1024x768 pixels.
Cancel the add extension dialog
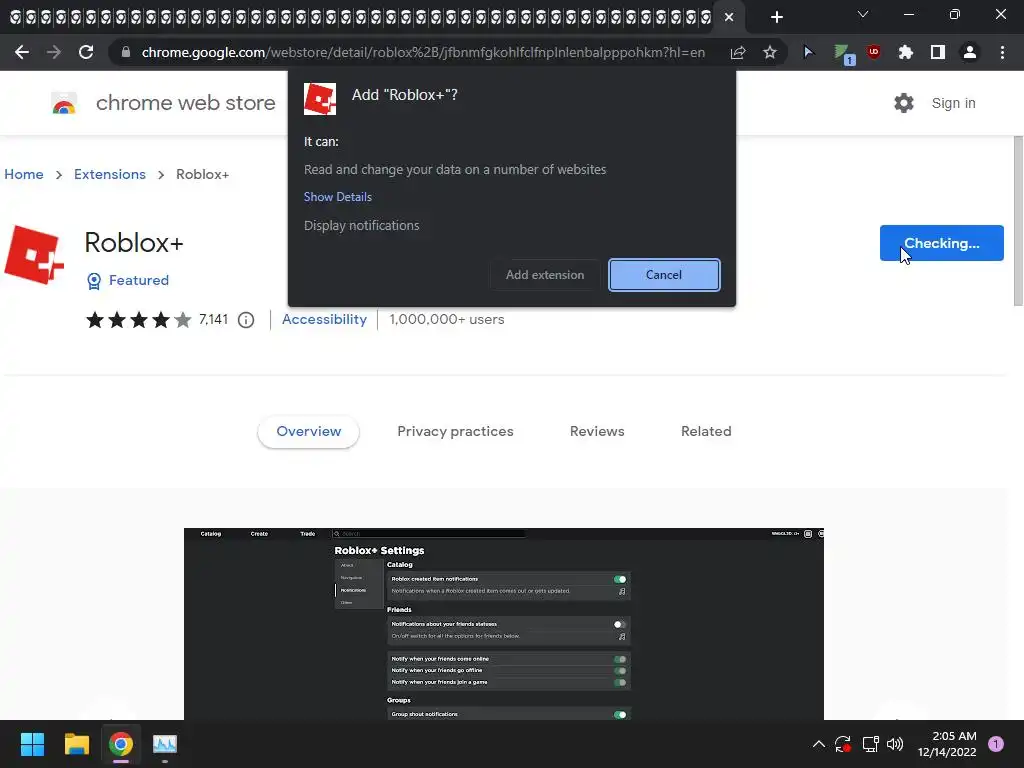[664, 275]
